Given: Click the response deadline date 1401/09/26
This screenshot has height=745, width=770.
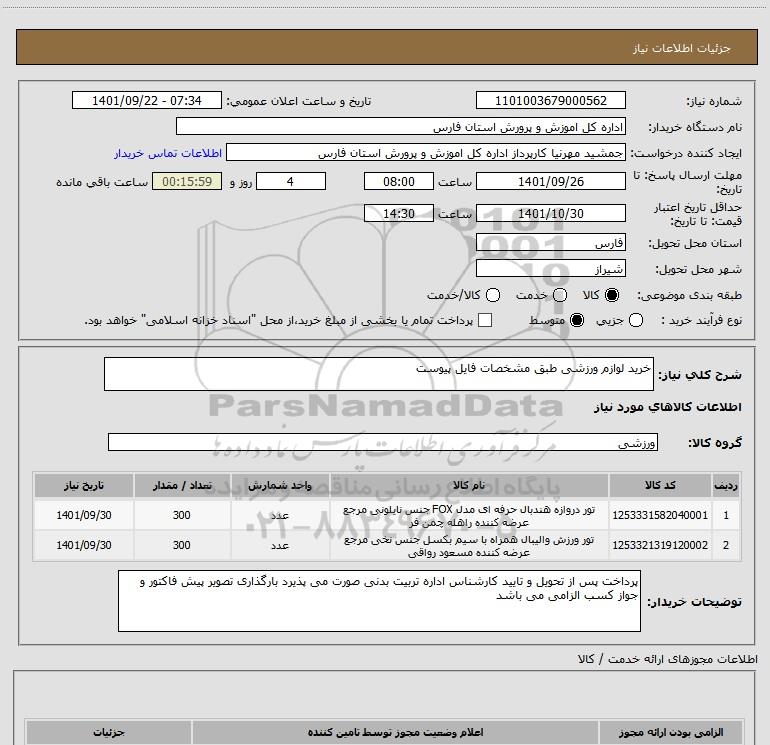Looking at the screenshot, I should pos(550,181).
